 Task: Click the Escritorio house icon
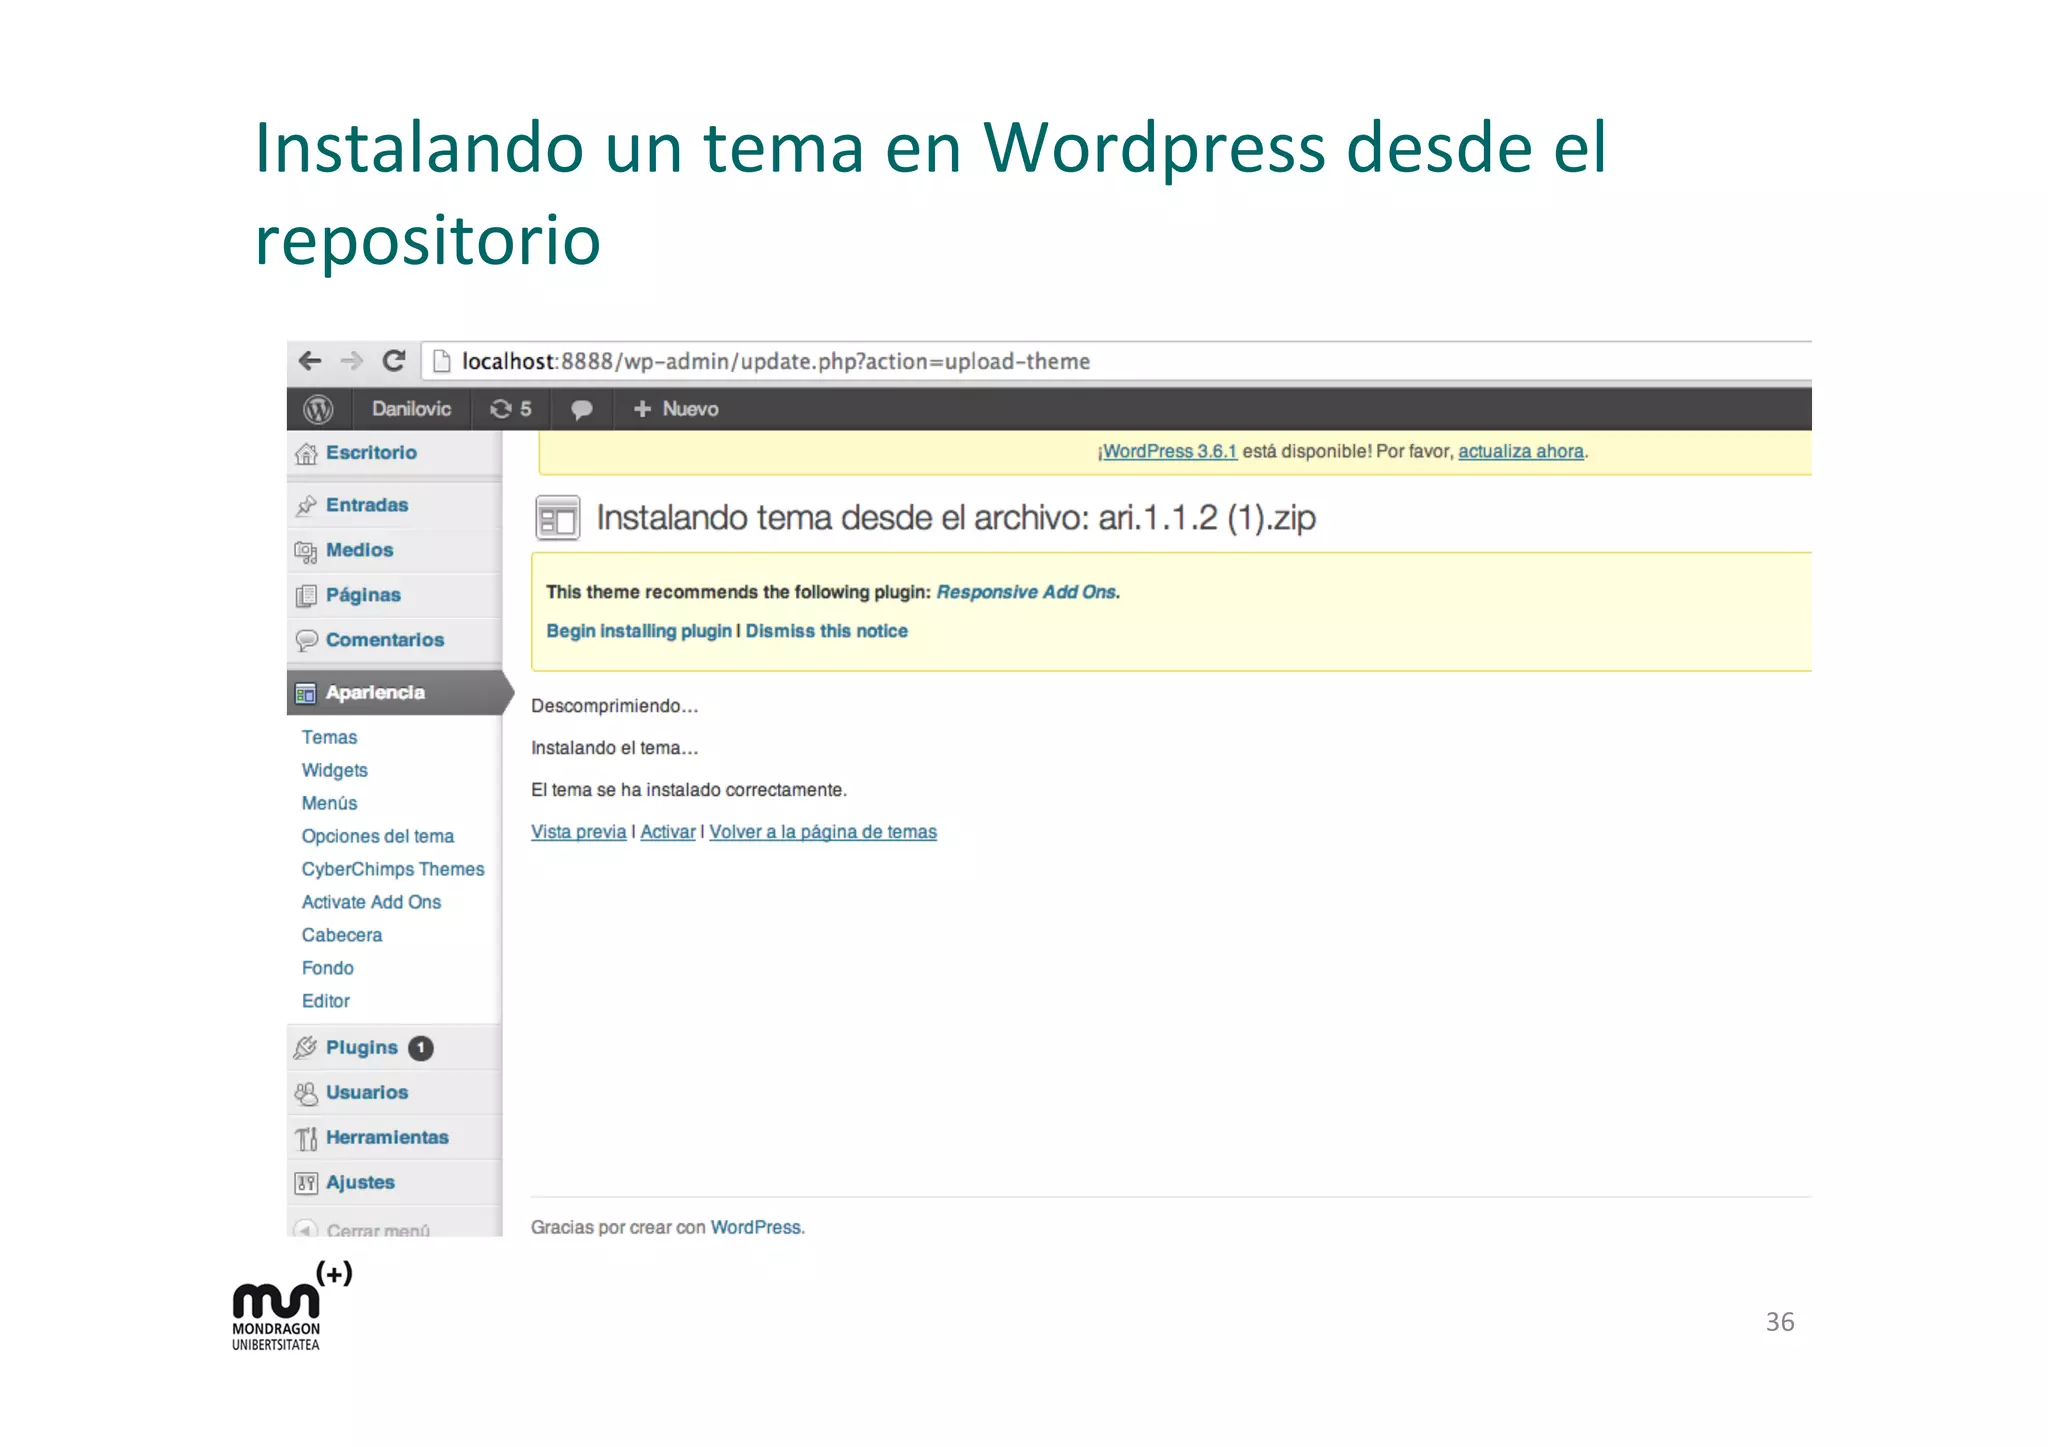click(306, 454)
